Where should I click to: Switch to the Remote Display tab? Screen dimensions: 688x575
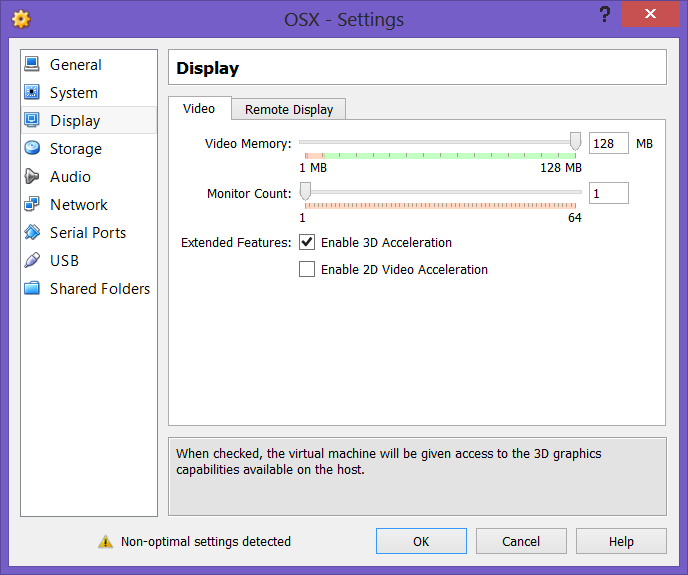pos(289,109)
